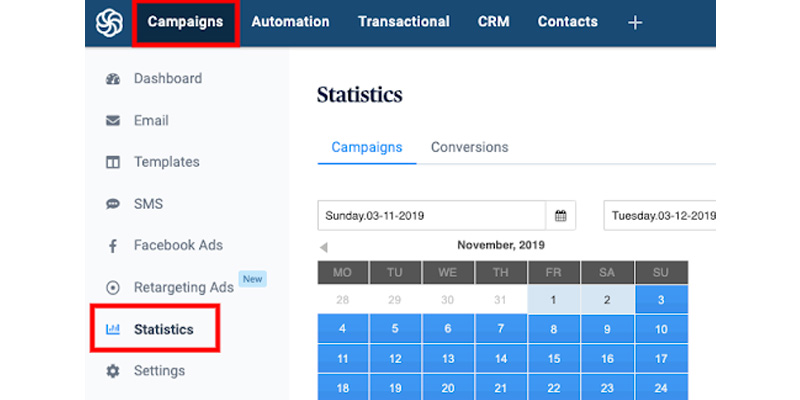Open the Dashboard gauge icon
Image resolution: width=800 pixels, height=400 pixels.
pyautogui.click(x=113, y=79)
